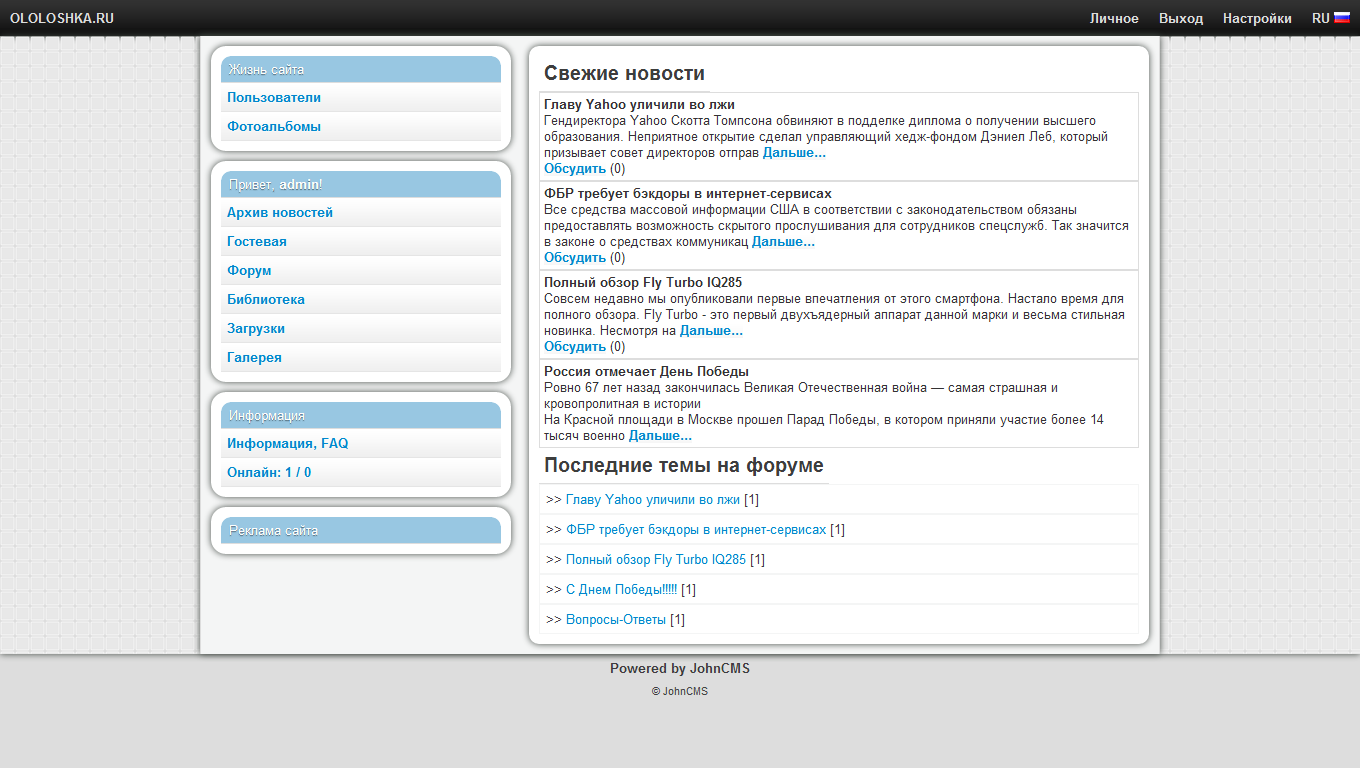The image size is (1360, 768).
Task: Navigate to the Форум section
Action: pyautogui.click(x=249, y=271)
